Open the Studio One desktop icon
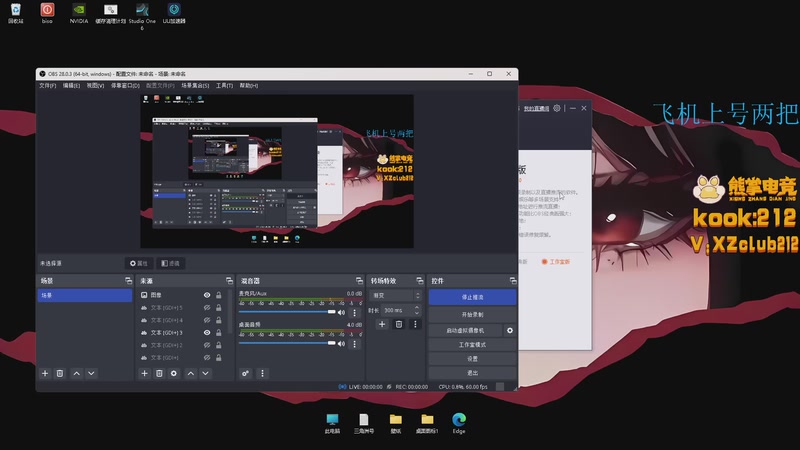 pyautogui.click(x=142, y=15)
